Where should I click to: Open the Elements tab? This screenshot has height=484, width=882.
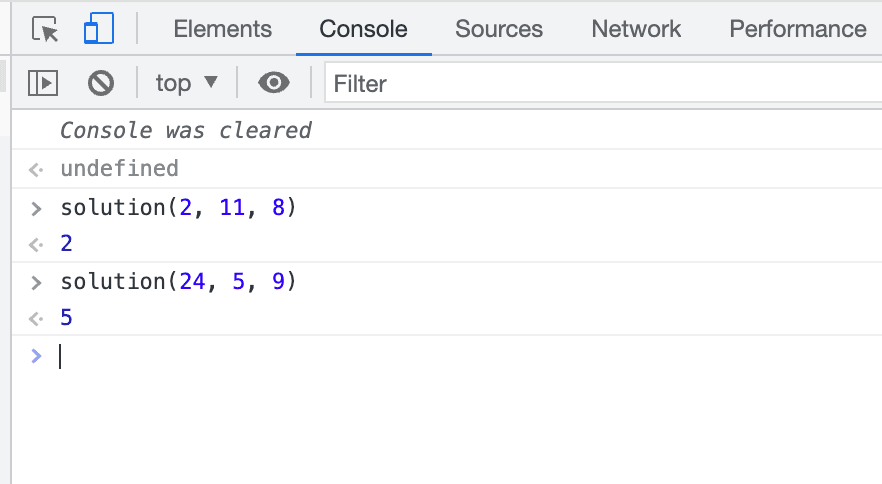[x=222, y=29]
